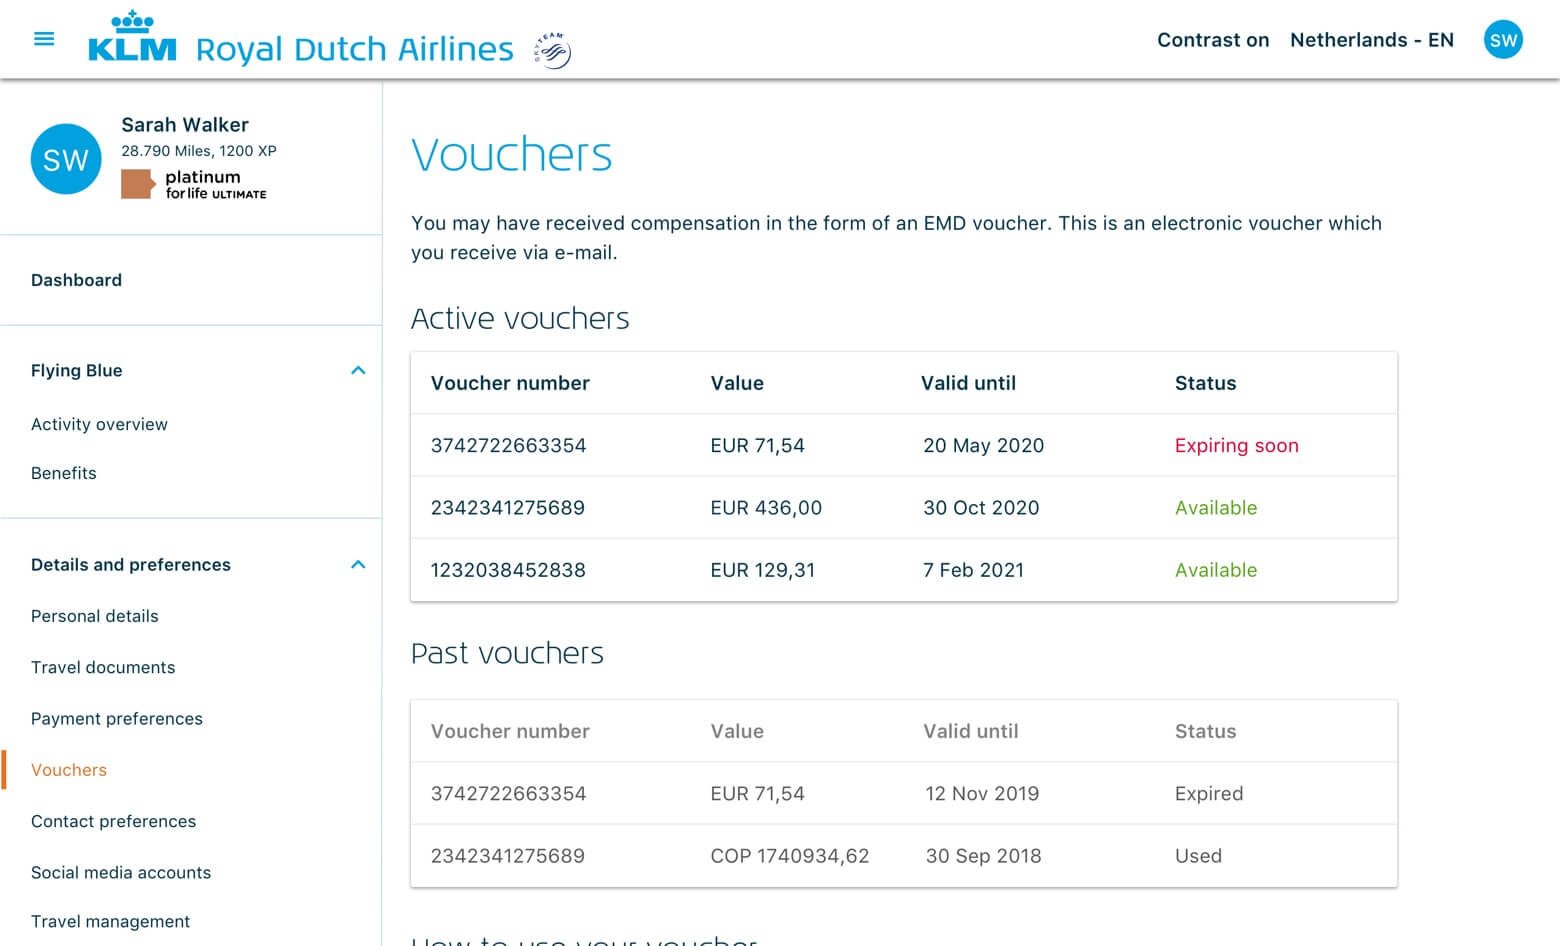Go to Social media accounts
This screenshot has width=1560, height=946.
121,872
